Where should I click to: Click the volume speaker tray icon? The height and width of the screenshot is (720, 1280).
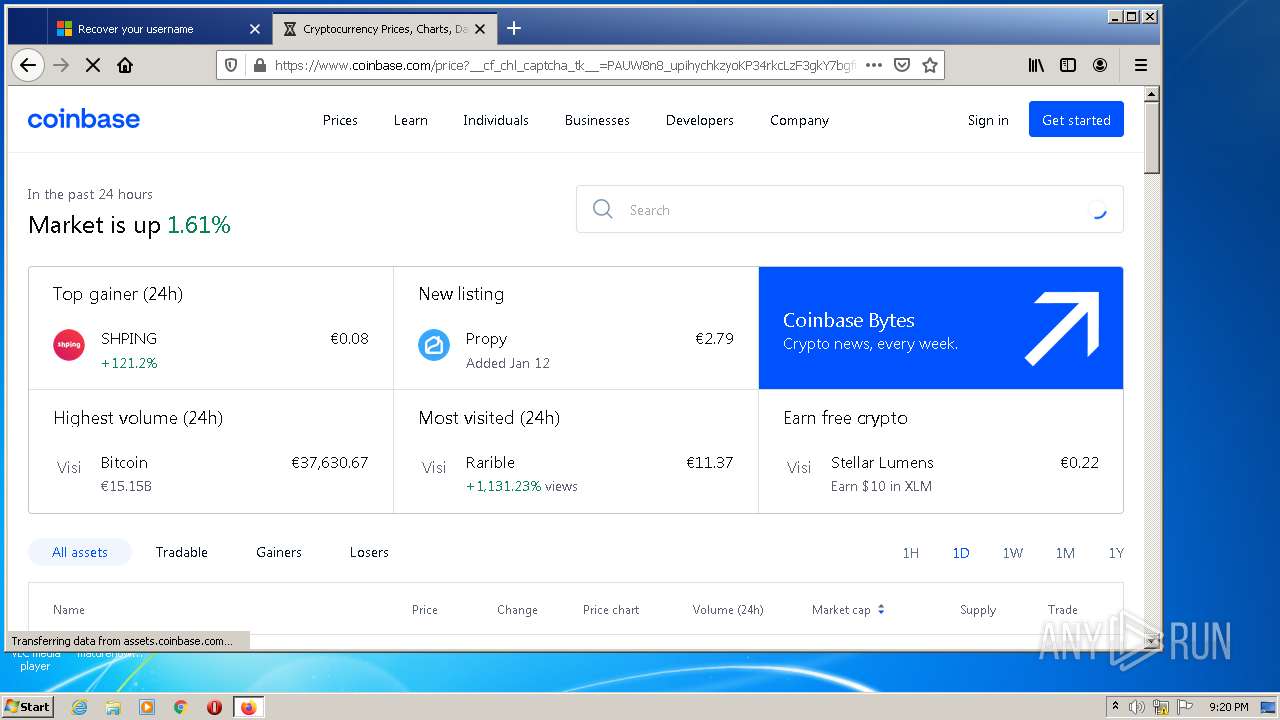point(1137,707)
